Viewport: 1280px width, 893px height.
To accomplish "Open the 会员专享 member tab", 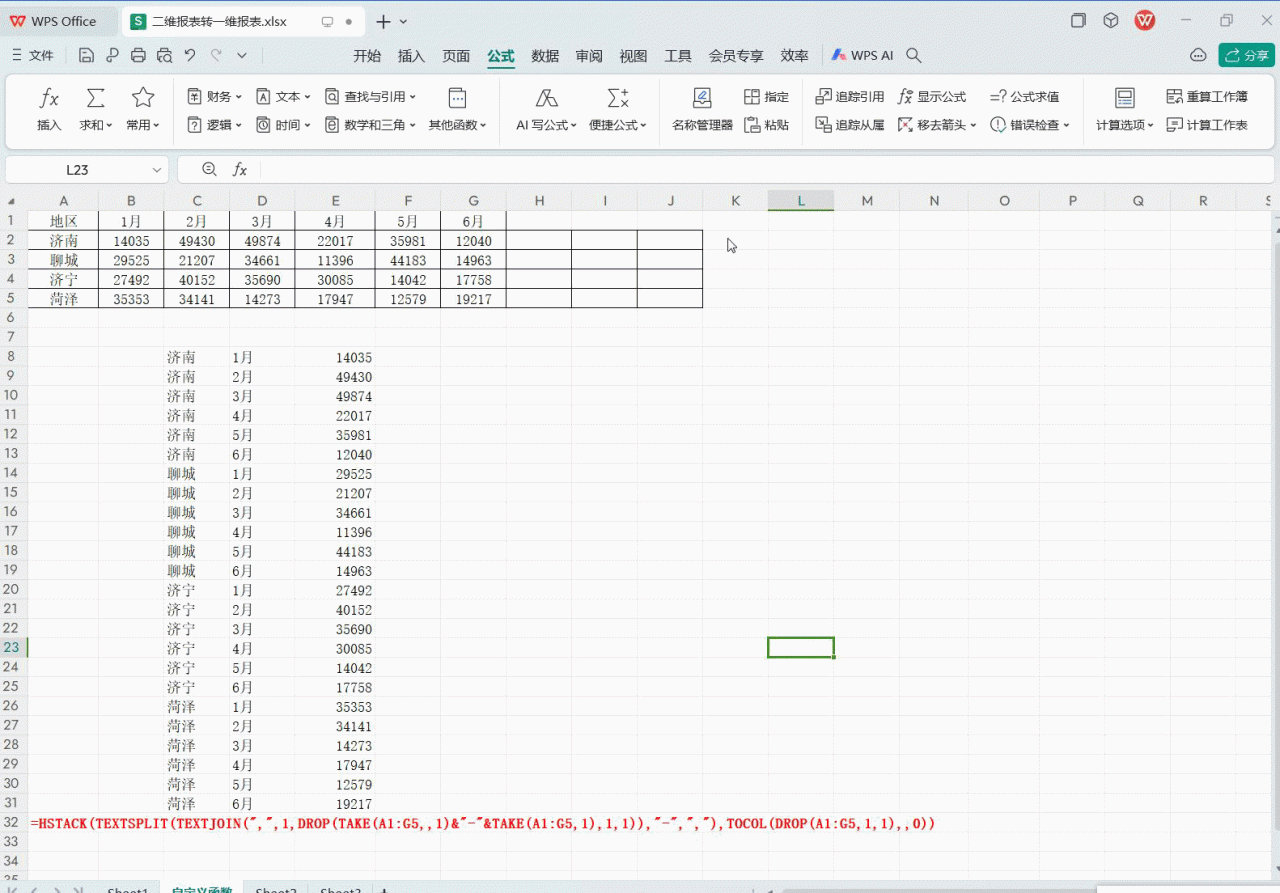I will click(x=736, y=56).
